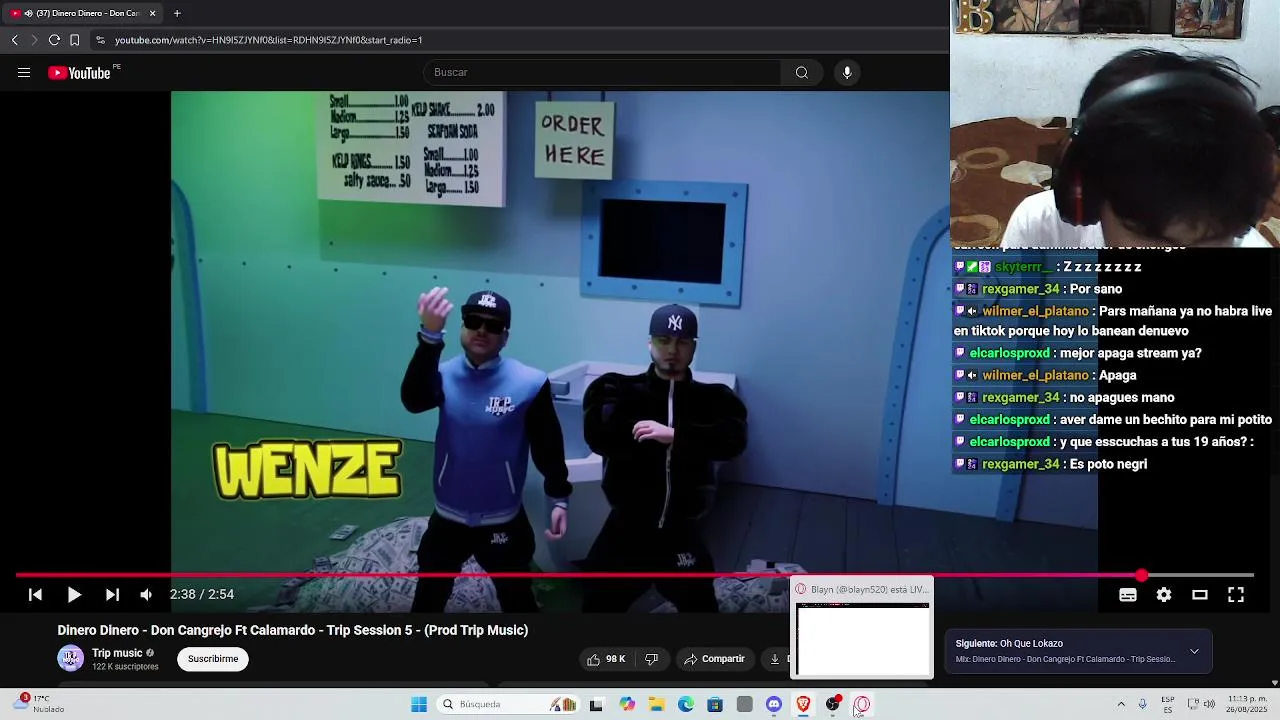Skip to the next video

[112, 594]
